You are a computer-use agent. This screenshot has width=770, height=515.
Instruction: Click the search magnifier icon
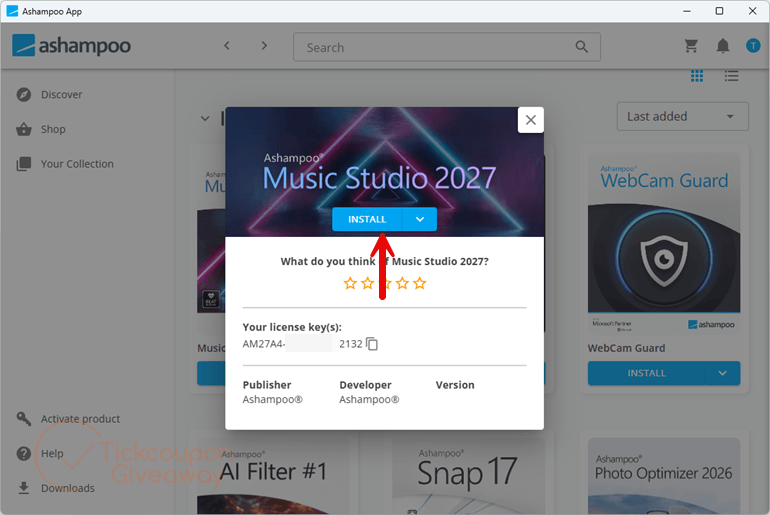(581, 47)
